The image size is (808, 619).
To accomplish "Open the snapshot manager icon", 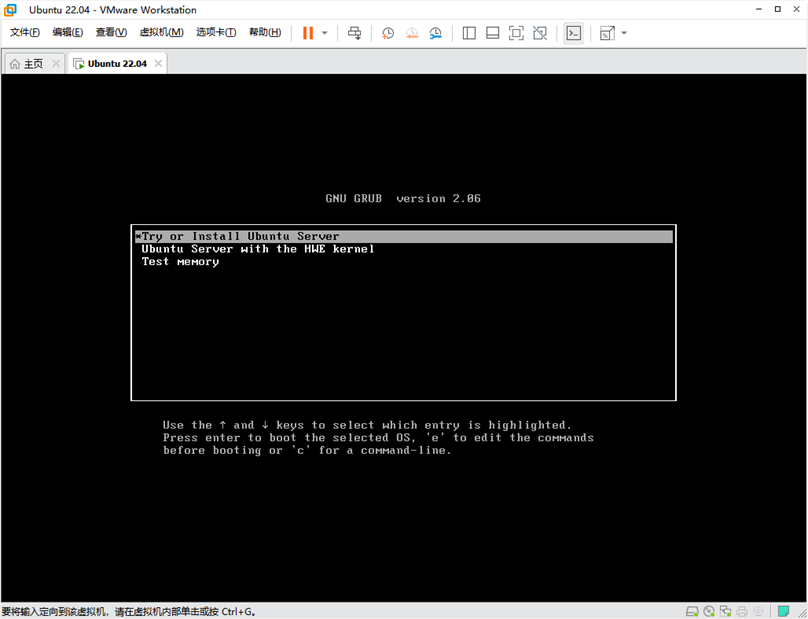I will tap(436, 33).
